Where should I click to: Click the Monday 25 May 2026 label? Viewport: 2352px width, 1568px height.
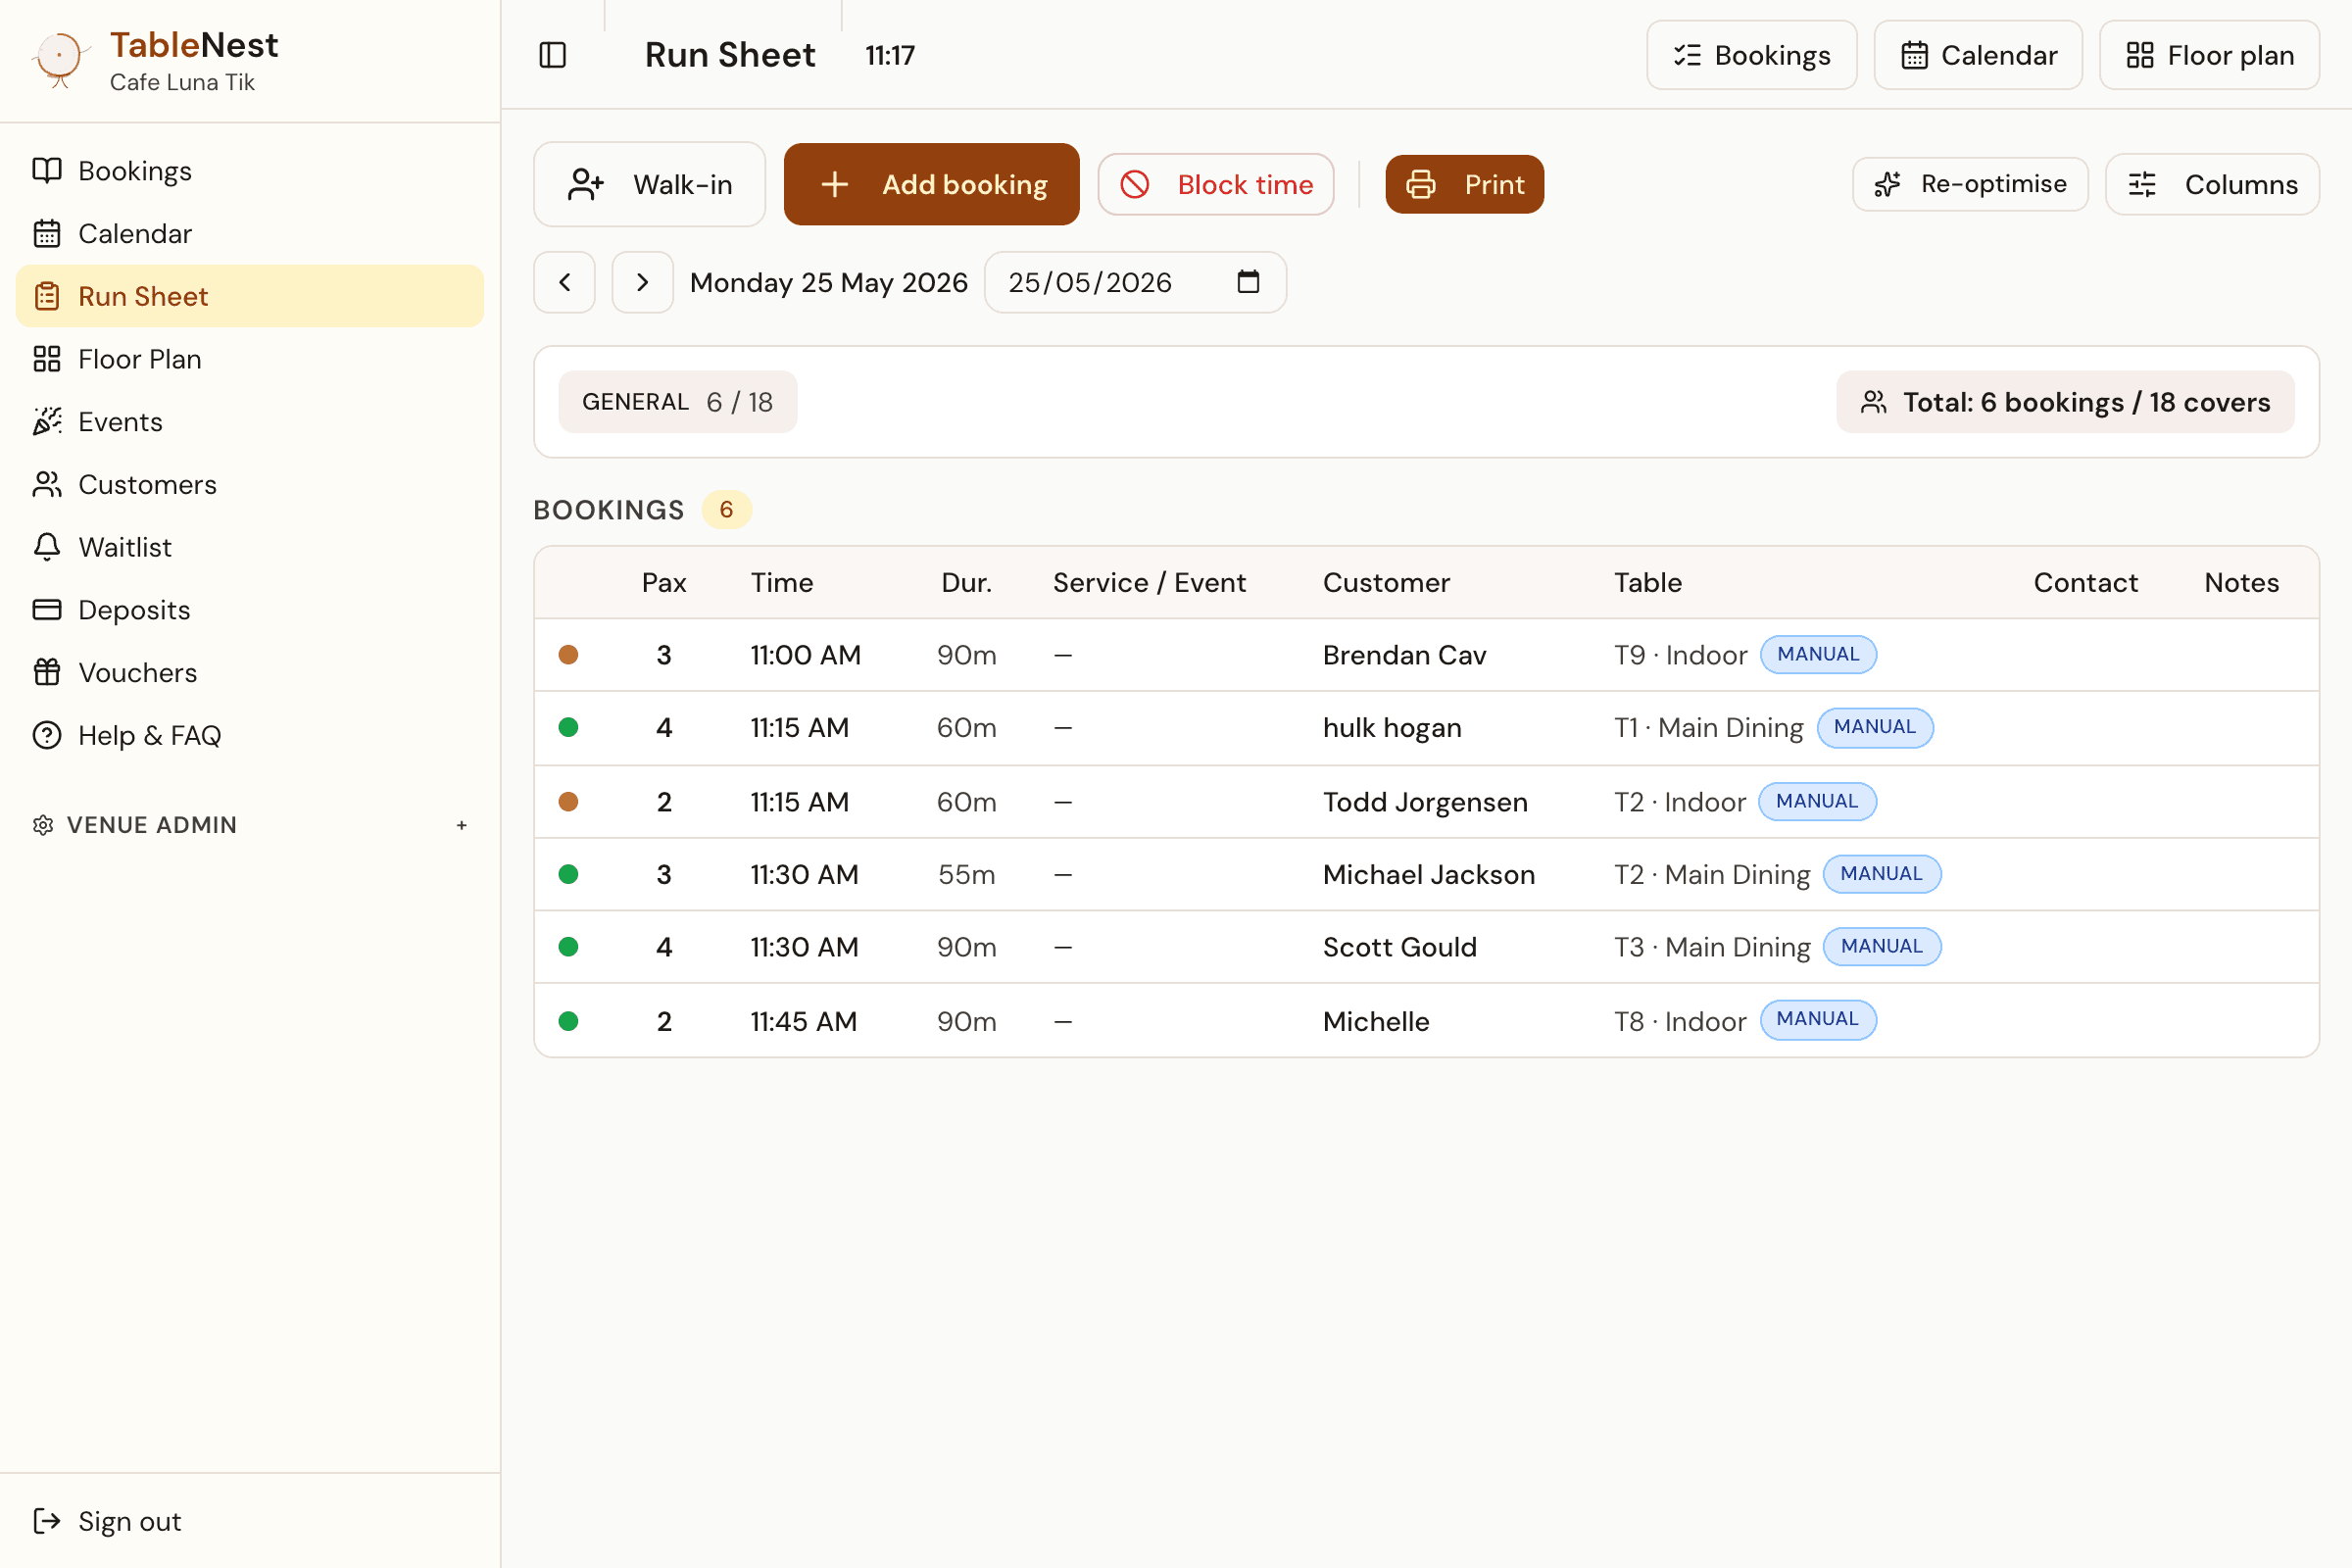tap(829, 282)
